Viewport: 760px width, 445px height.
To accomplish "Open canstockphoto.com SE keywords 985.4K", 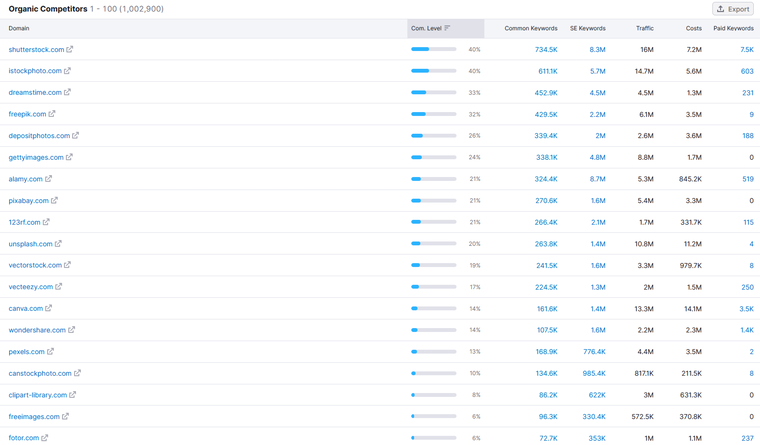I will pos(594,373).
